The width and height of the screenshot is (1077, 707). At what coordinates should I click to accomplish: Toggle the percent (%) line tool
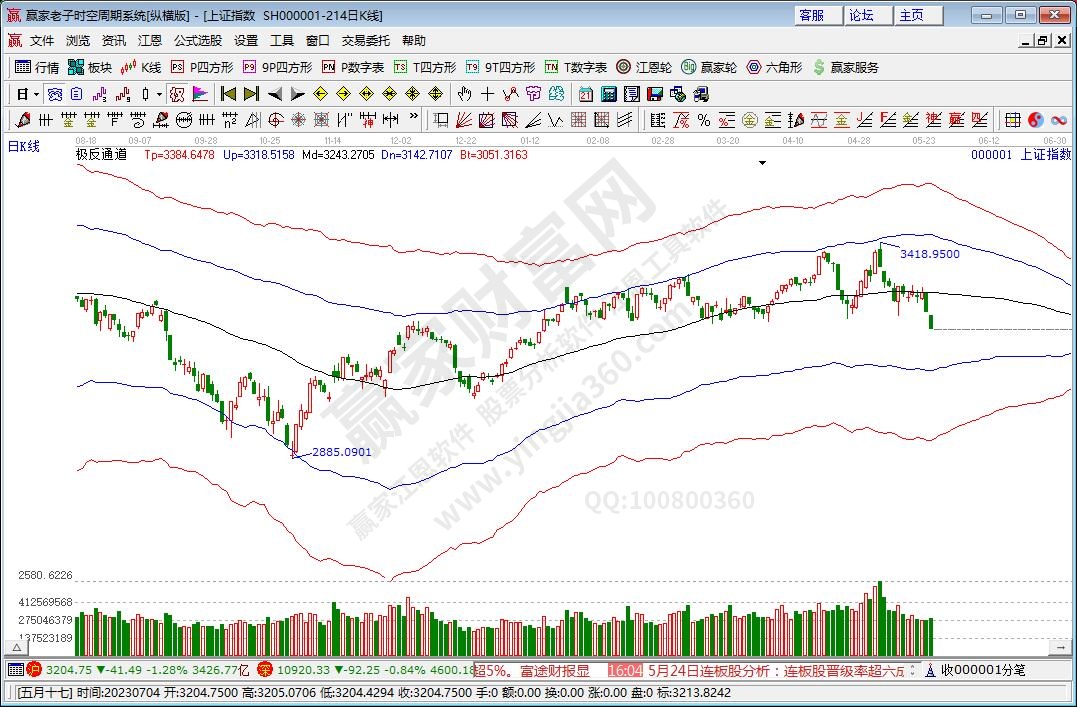tap(703, 120)
